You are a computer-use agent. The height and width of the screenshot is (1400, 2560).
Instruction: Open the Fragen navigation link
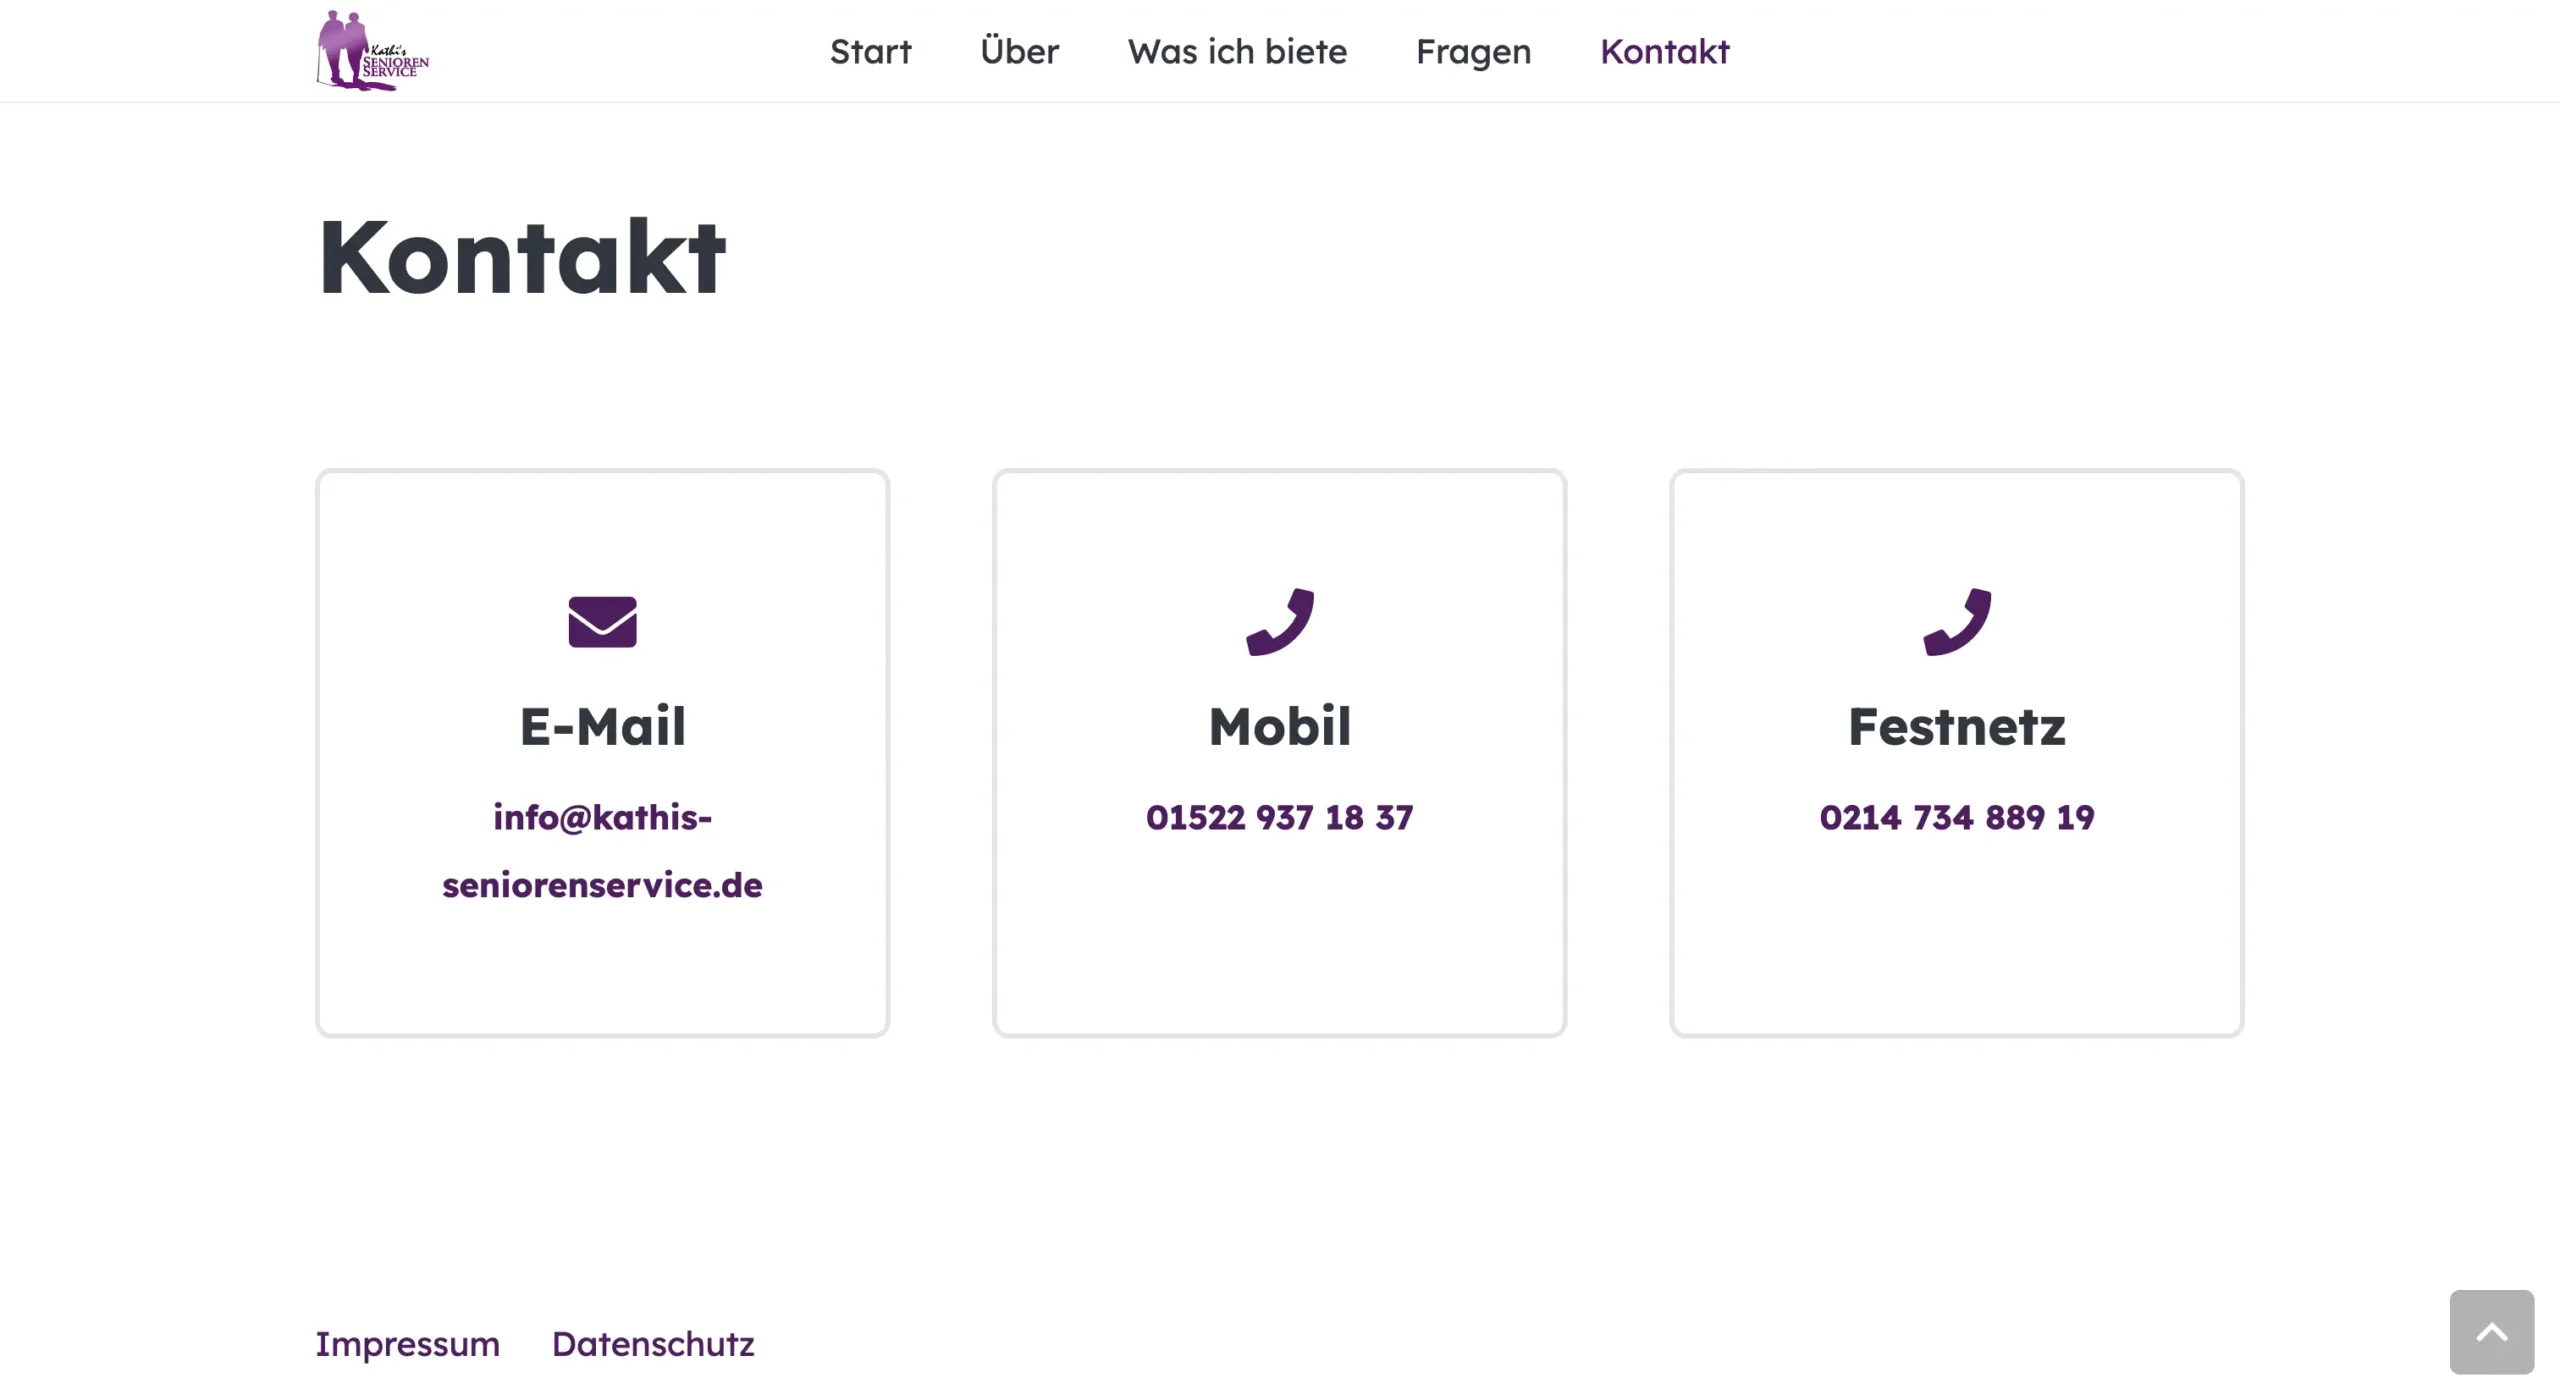point(1473,52)
